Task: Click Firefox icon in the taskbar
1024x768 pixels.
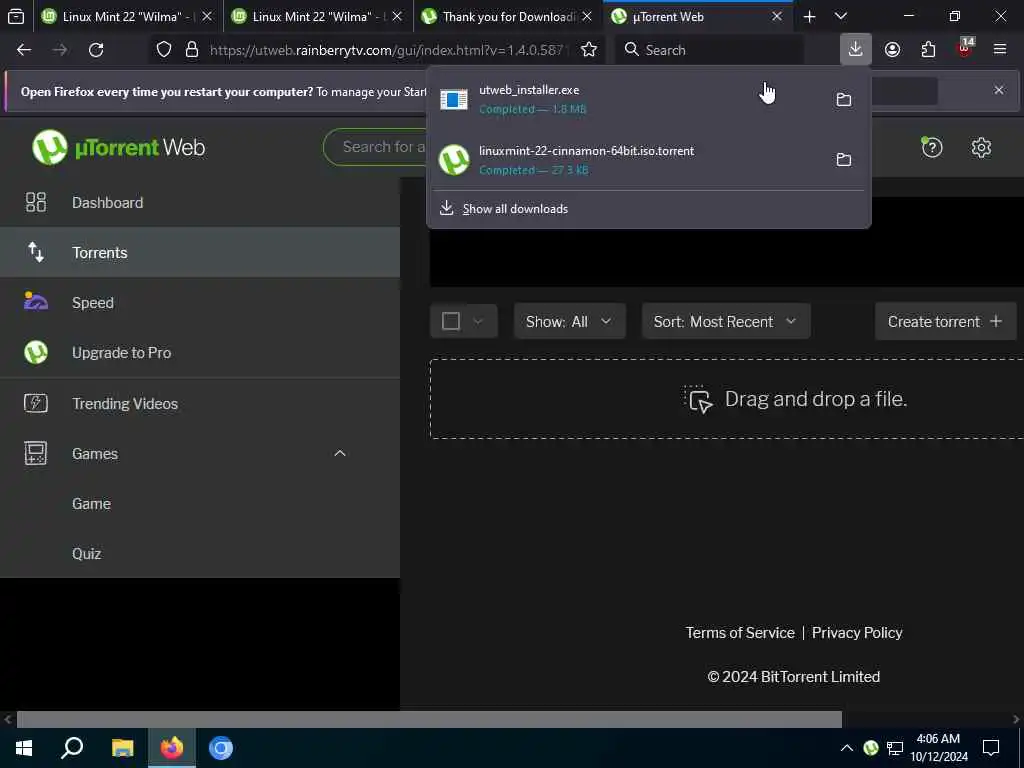Action: (x=172, y=748)
